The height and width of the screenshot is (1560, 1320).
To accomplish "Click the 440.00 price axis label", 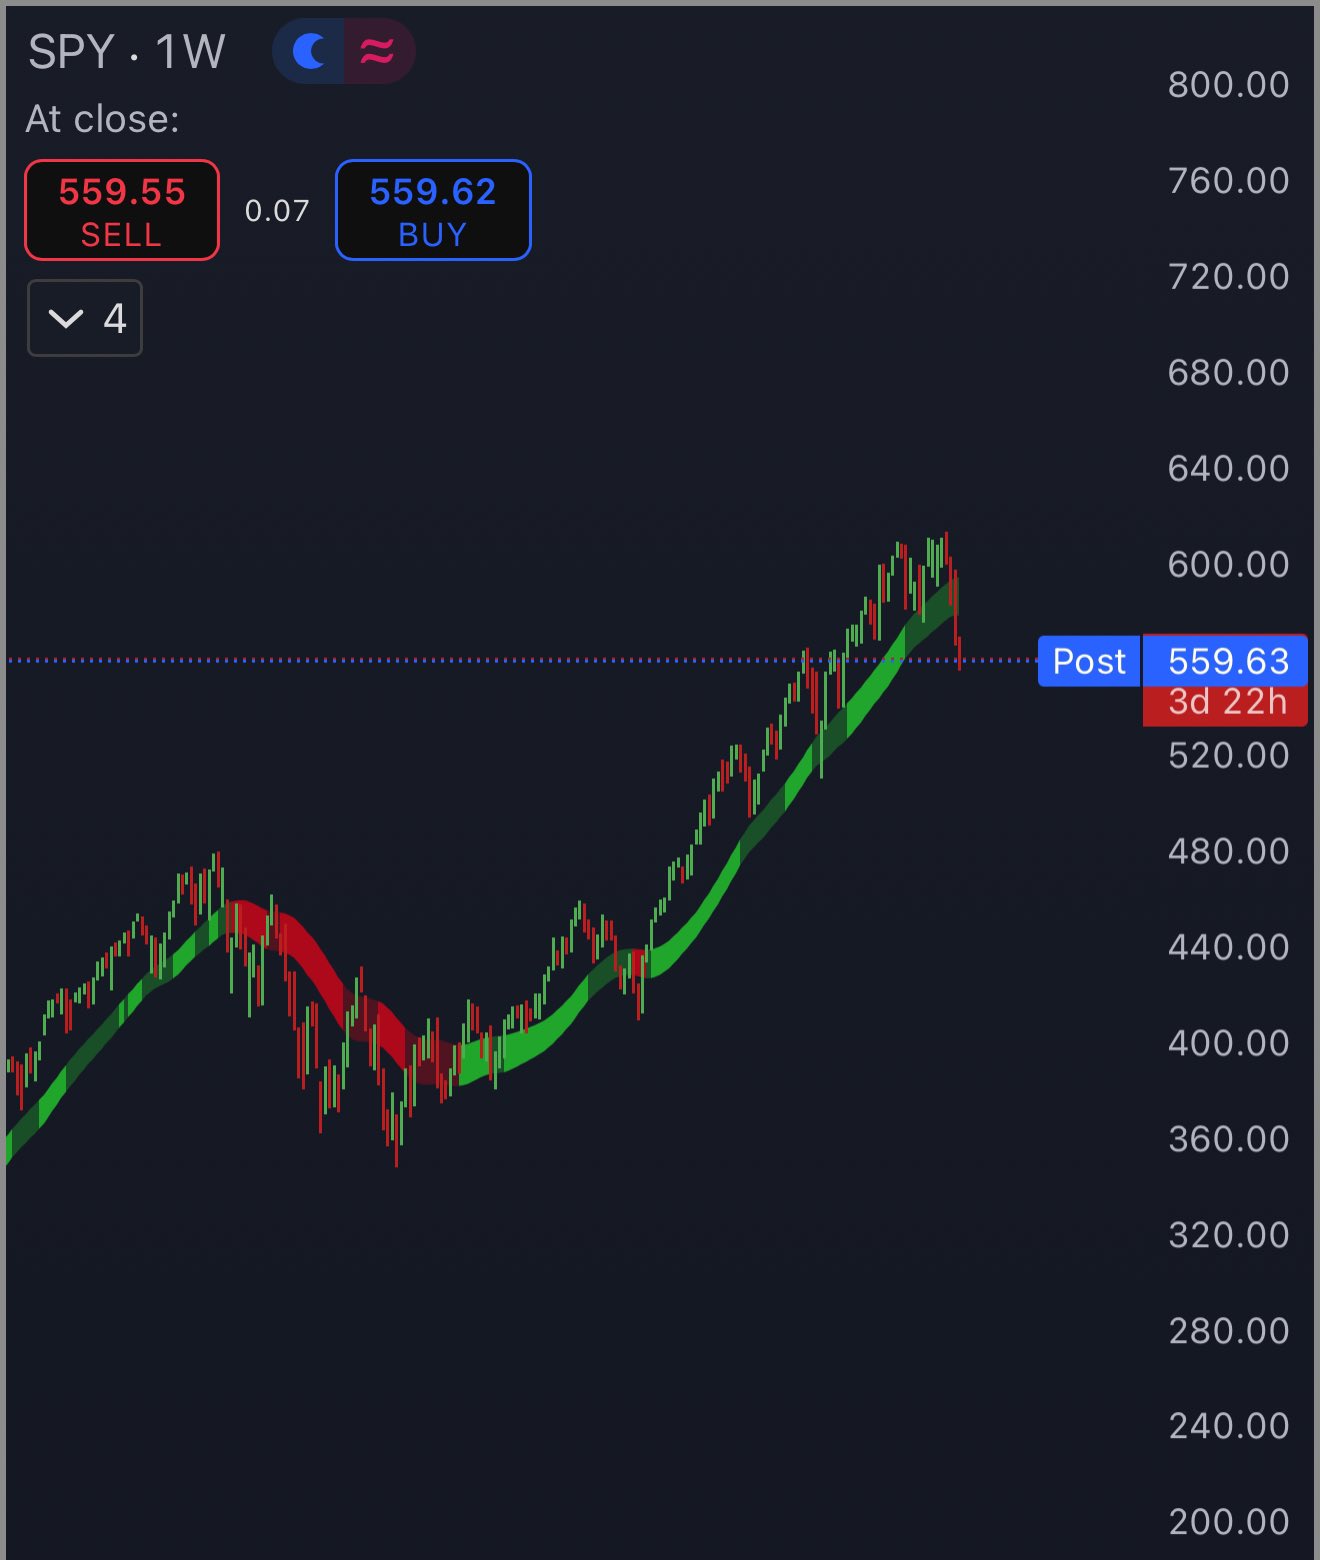I will pyautogui.click(x=1229, y=947).
